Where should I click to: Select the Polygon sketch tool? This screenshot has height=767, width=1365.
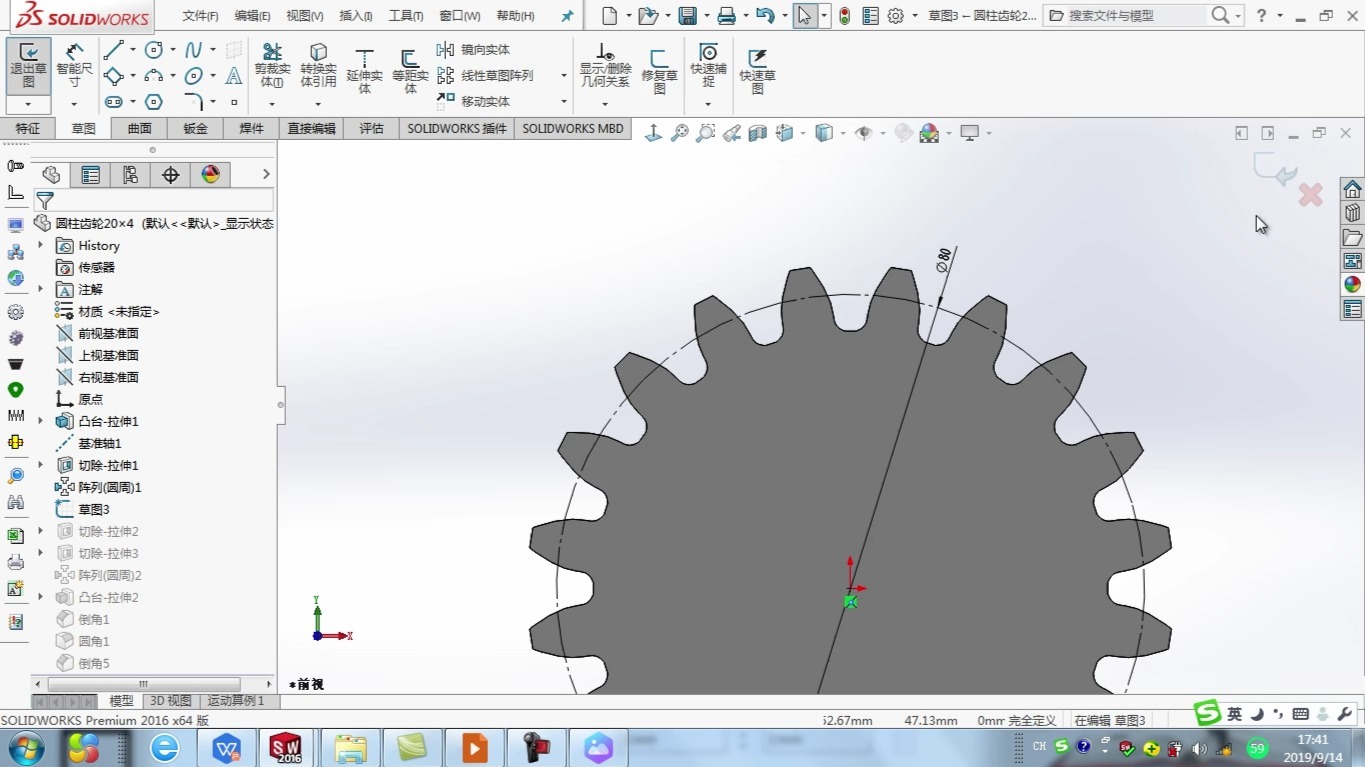click(x=154, y=102)
